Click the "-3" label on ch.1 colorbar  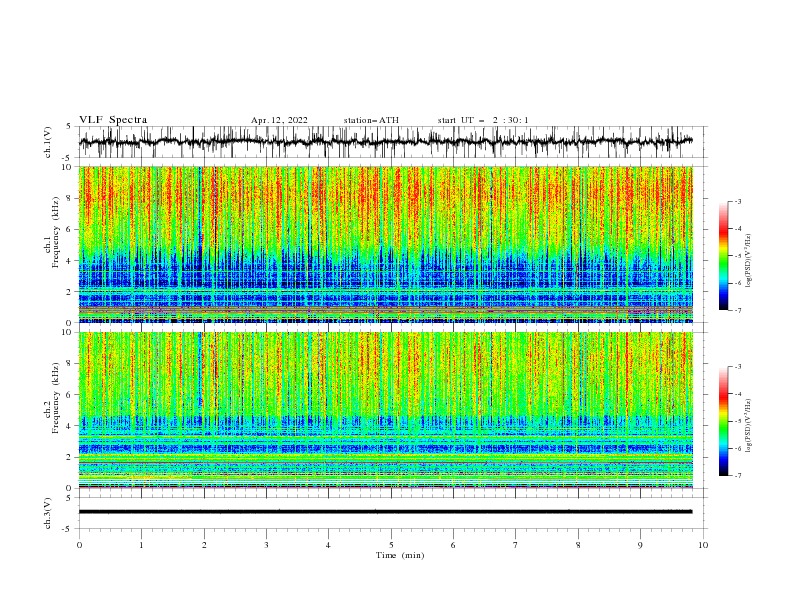point(738,202)
